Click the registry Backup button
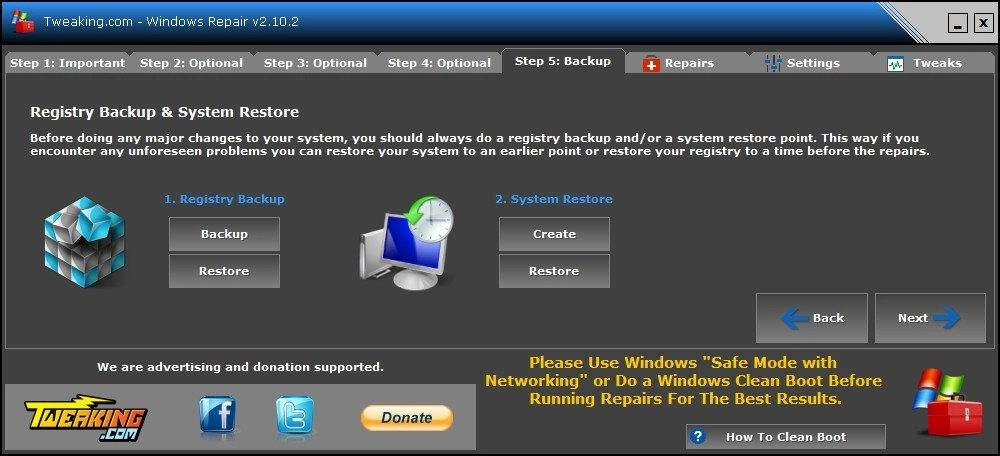This screenshot has height=456, width=1000. point(224,234)
